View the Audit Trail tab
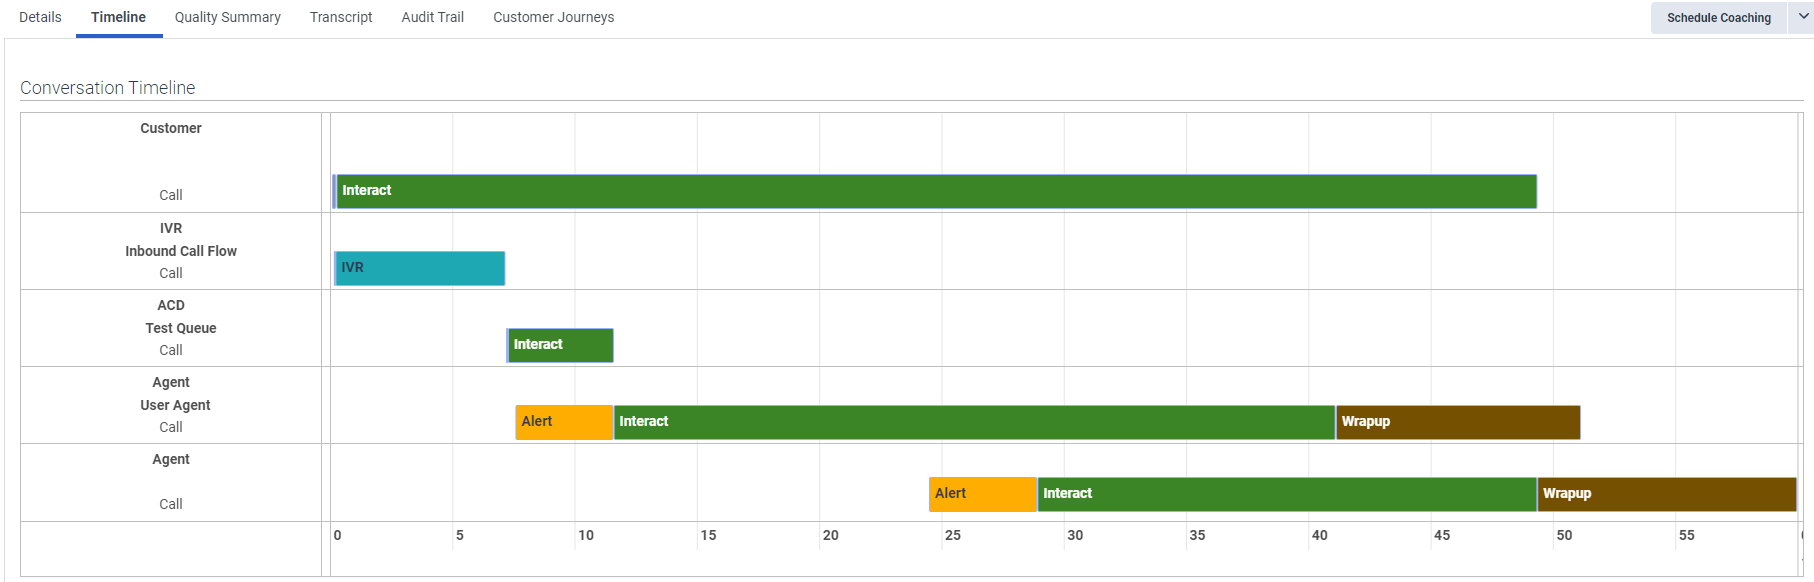 [432, 17]
